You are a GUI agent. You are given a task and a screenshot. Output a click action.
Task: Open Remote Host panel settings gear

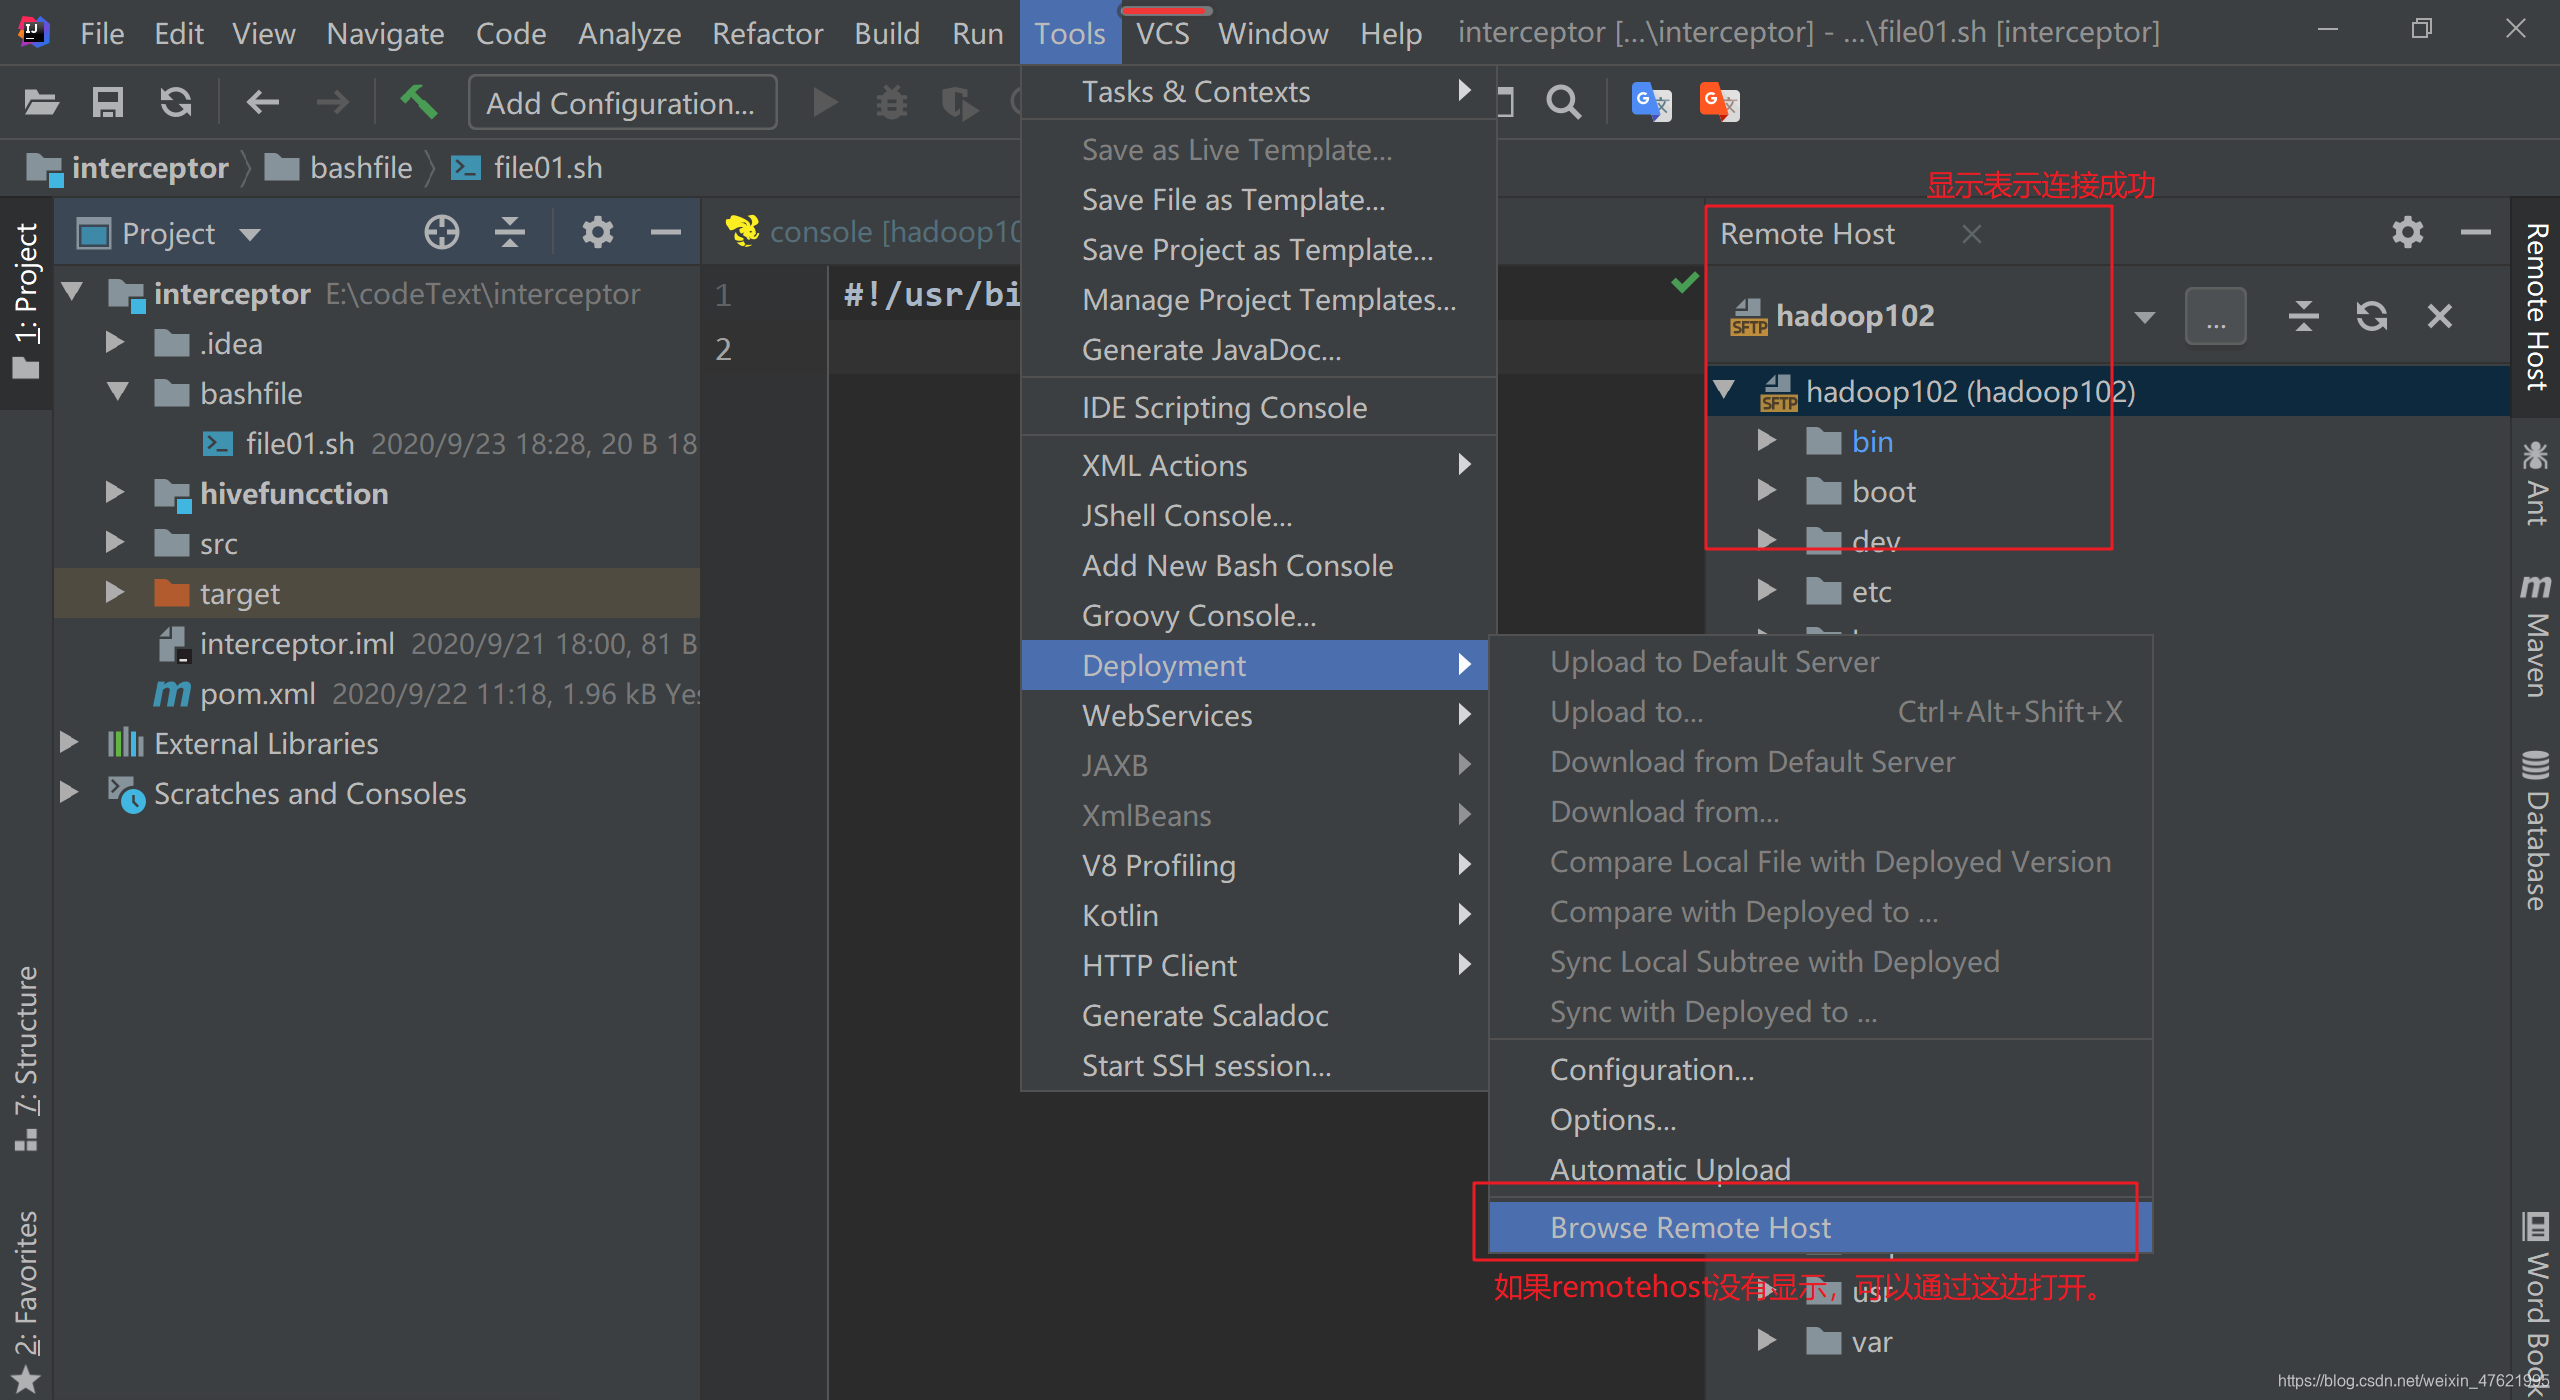(x=2407, y=232)
